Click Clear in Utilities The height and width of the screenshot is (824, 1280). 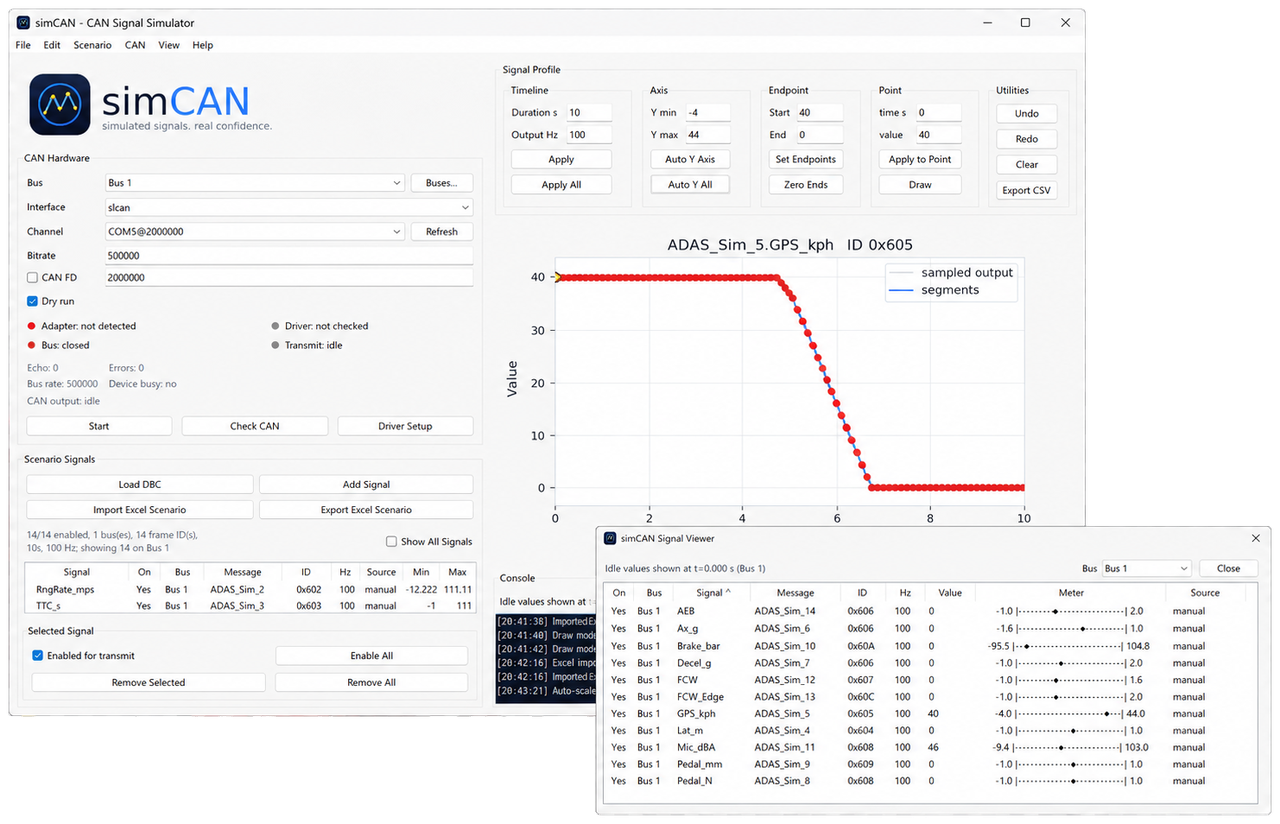pos(1027,165)
